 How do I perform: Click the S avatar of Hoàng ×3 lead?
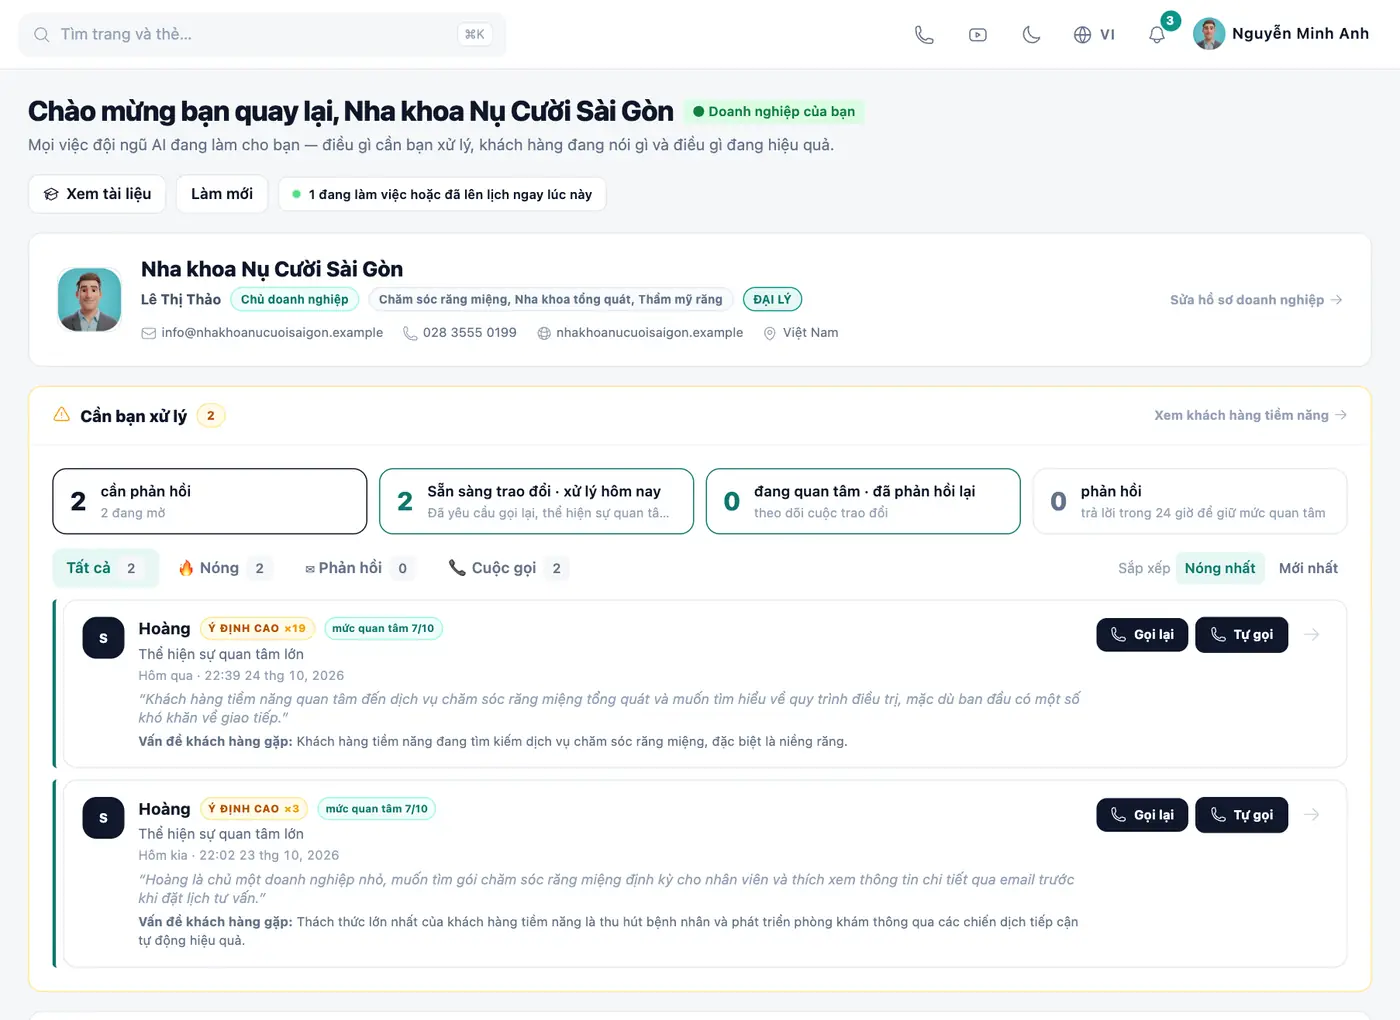click(x=103, y=818)
